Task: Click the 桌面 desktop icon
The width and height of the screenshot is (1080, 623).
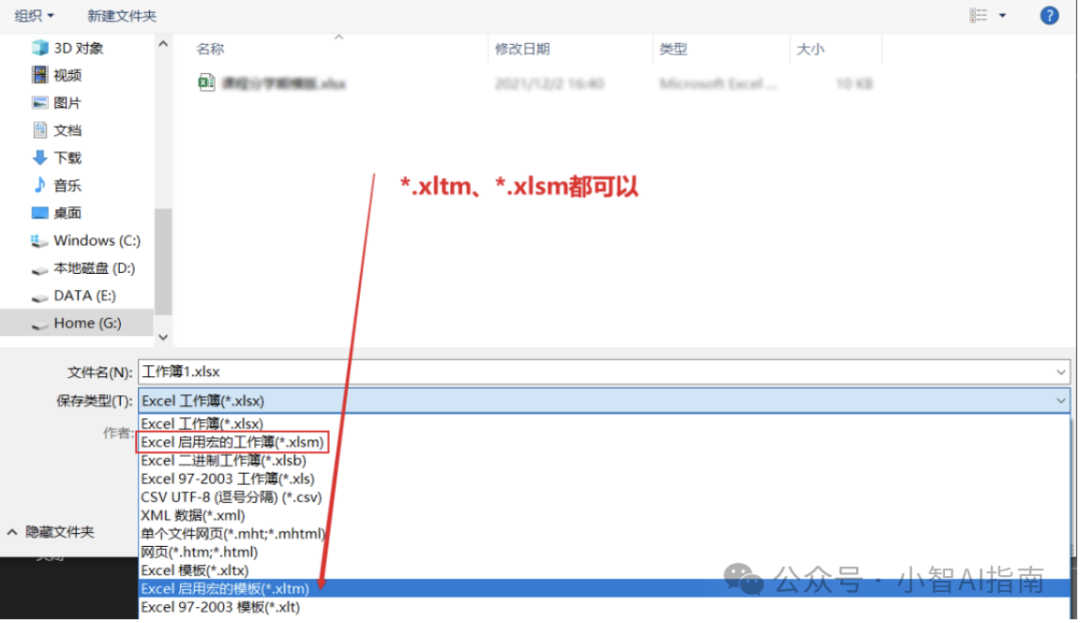Action: 40,213
